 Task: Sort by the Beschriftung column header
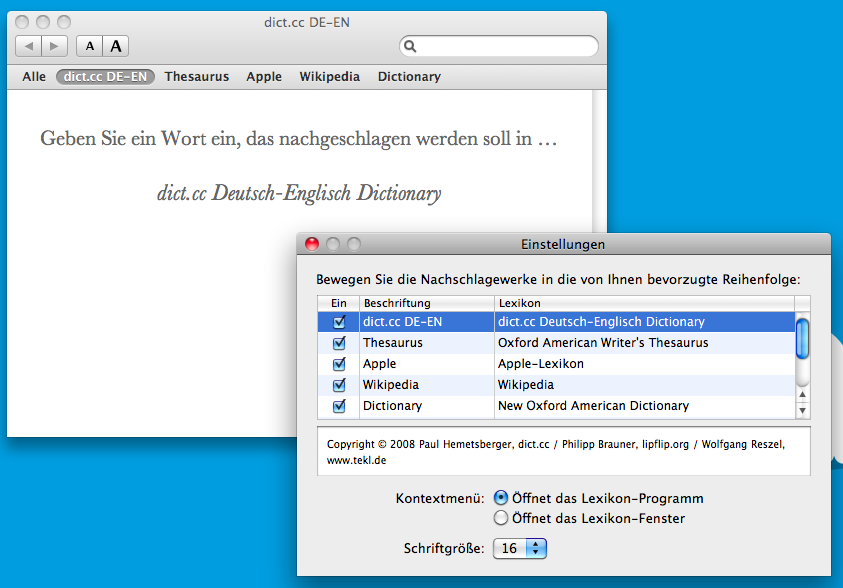[x=427, y=303]
